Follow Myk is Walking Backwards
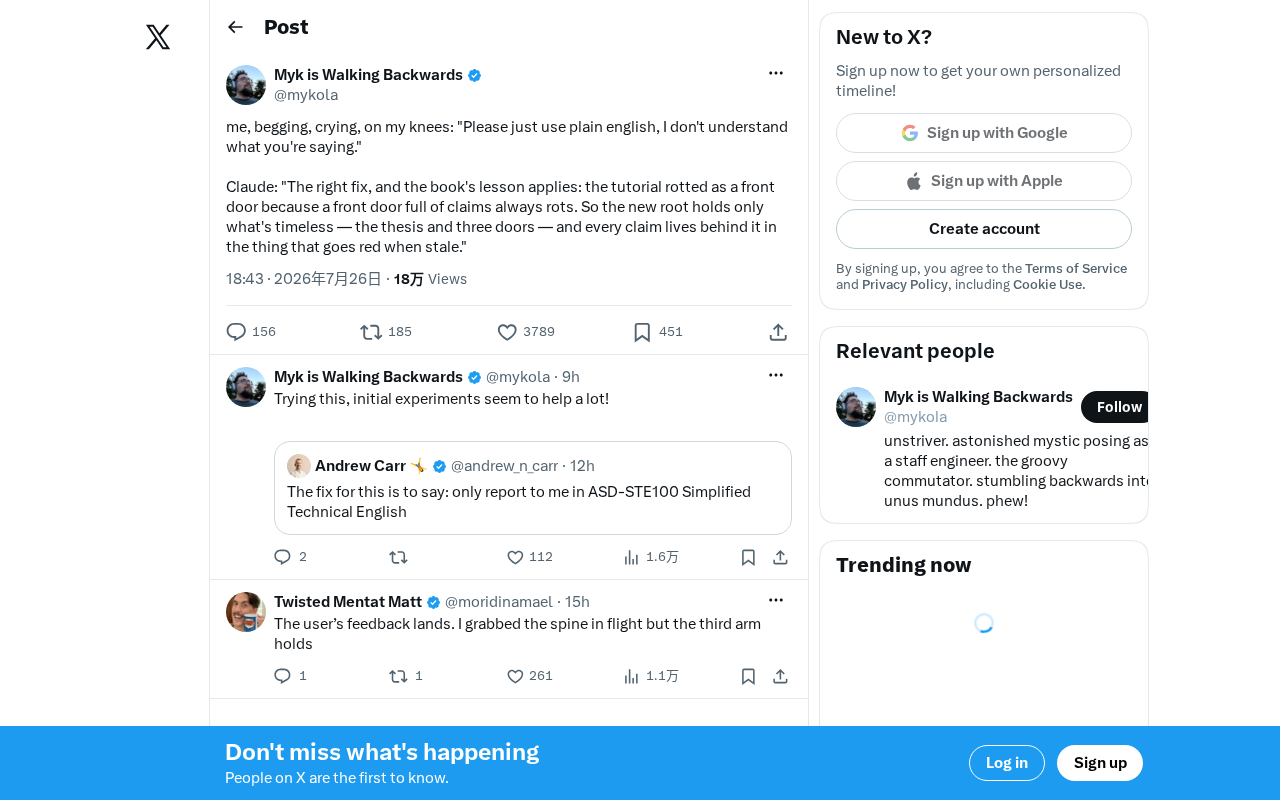The height and width of the screenshot is (800, 1280). [1115, 407]
